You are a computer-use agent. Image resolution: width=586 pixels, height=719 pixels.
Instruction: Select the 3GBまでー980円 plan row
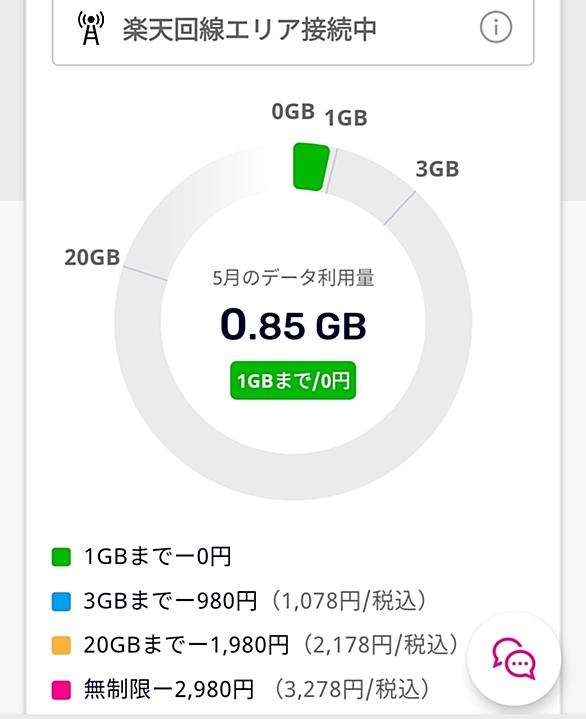(x=239, y=601)
